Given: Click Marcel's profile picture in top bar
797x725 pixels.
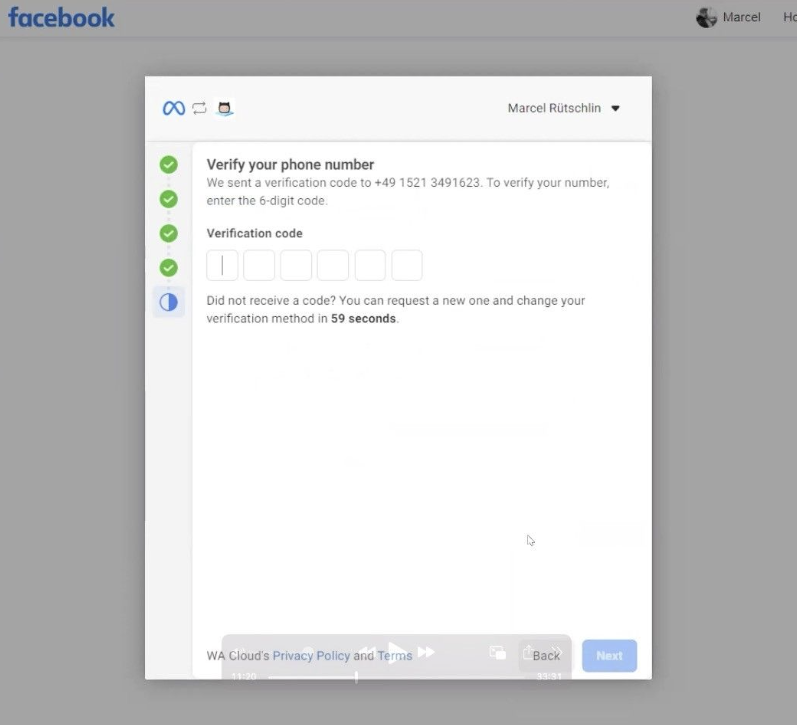Looking at the screenshot, I should pyautogui.click(x=707, y=17).
